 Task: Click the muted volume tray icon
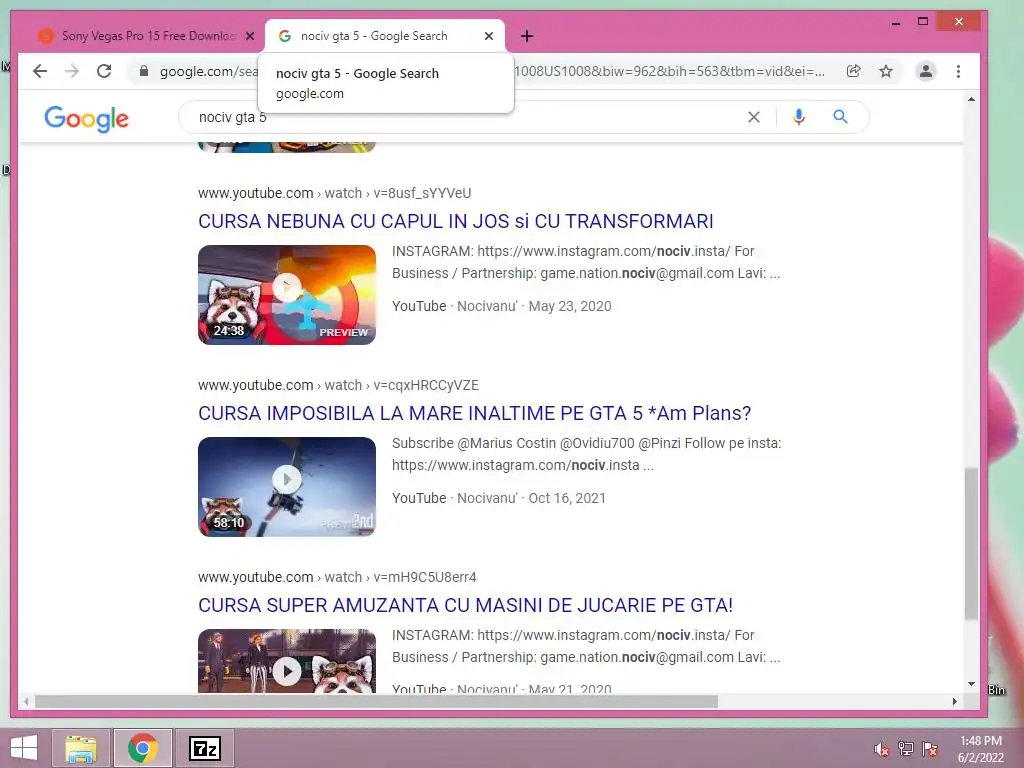[881, 749]
